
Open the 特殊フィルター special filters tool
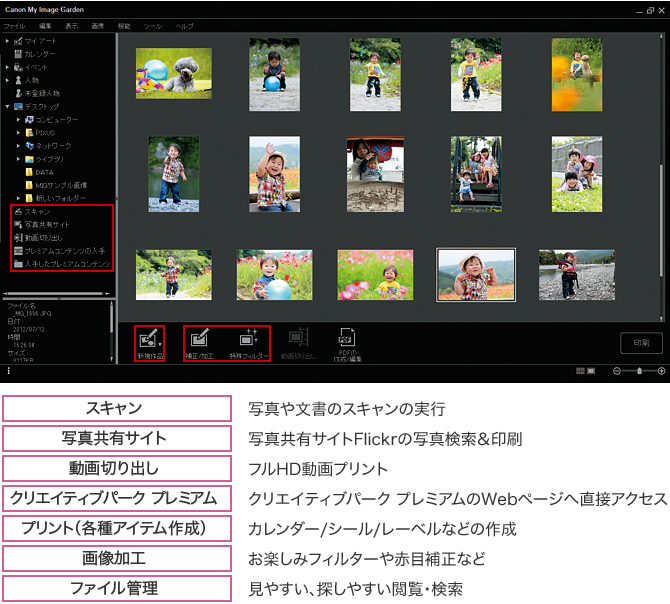point(248,340)
